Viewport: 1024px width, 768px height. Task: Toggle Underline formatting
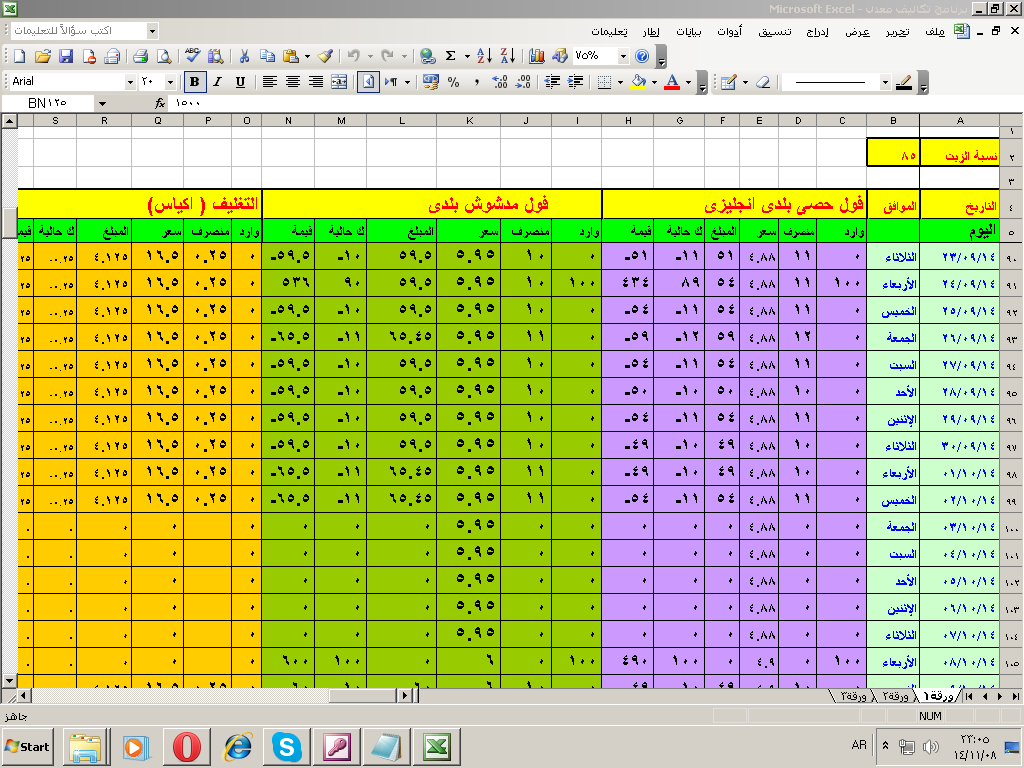coord(240,82)
